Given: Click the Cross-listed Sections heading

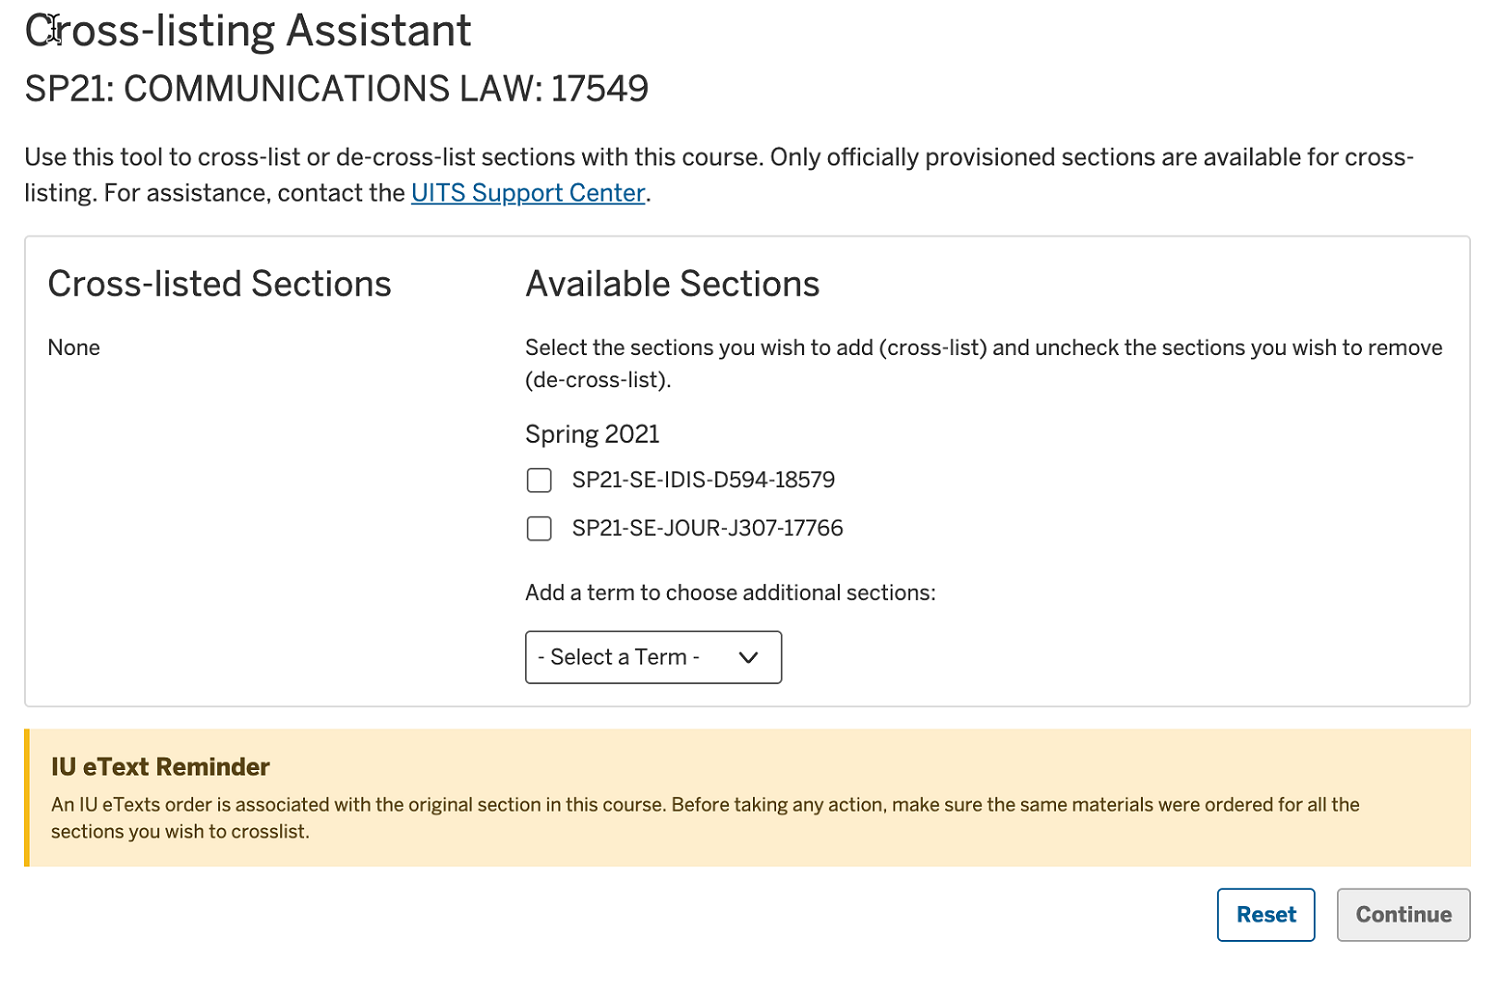Looking at the screenshot, I should click(x=219, y=284).
